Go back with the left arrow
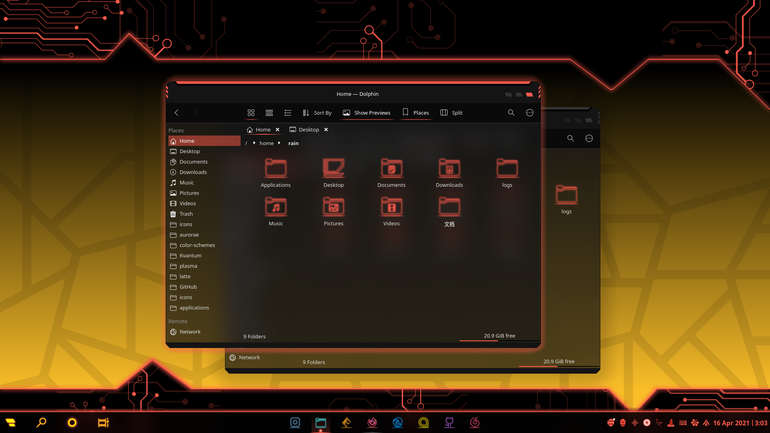This screenshot has height=433, width=770. pos(177,113)
